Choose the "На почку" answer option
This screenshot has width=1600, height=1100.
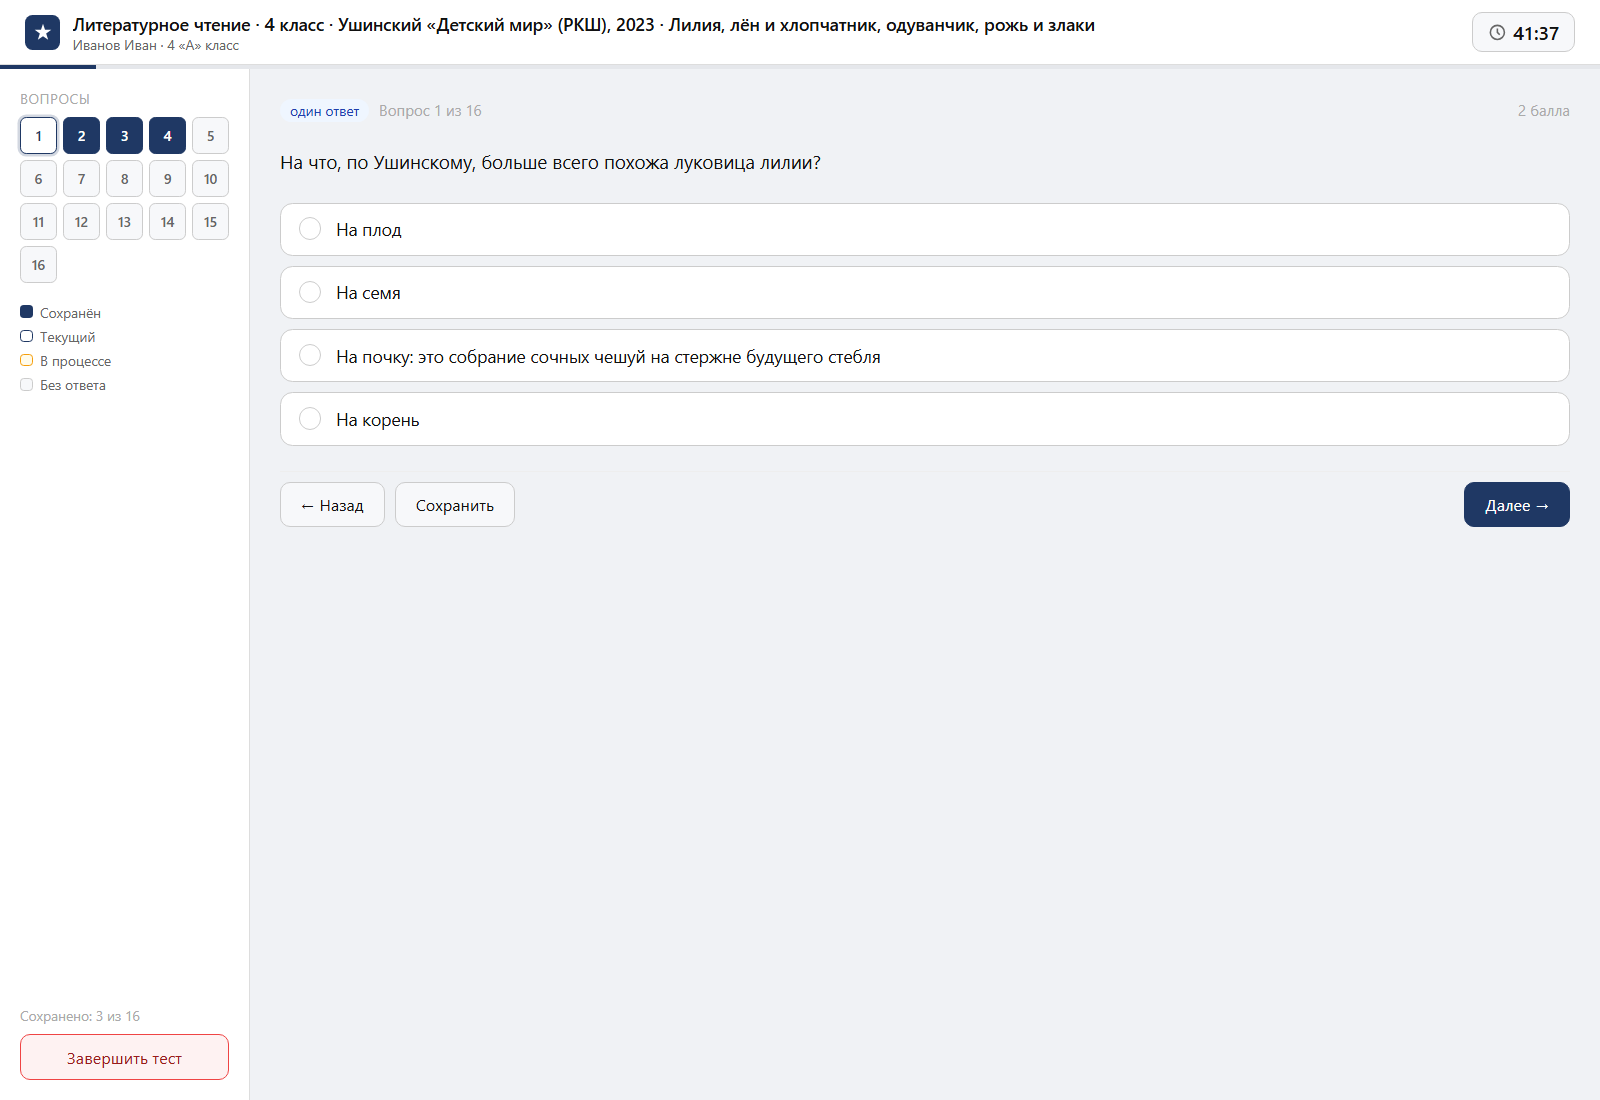(924, 356)
